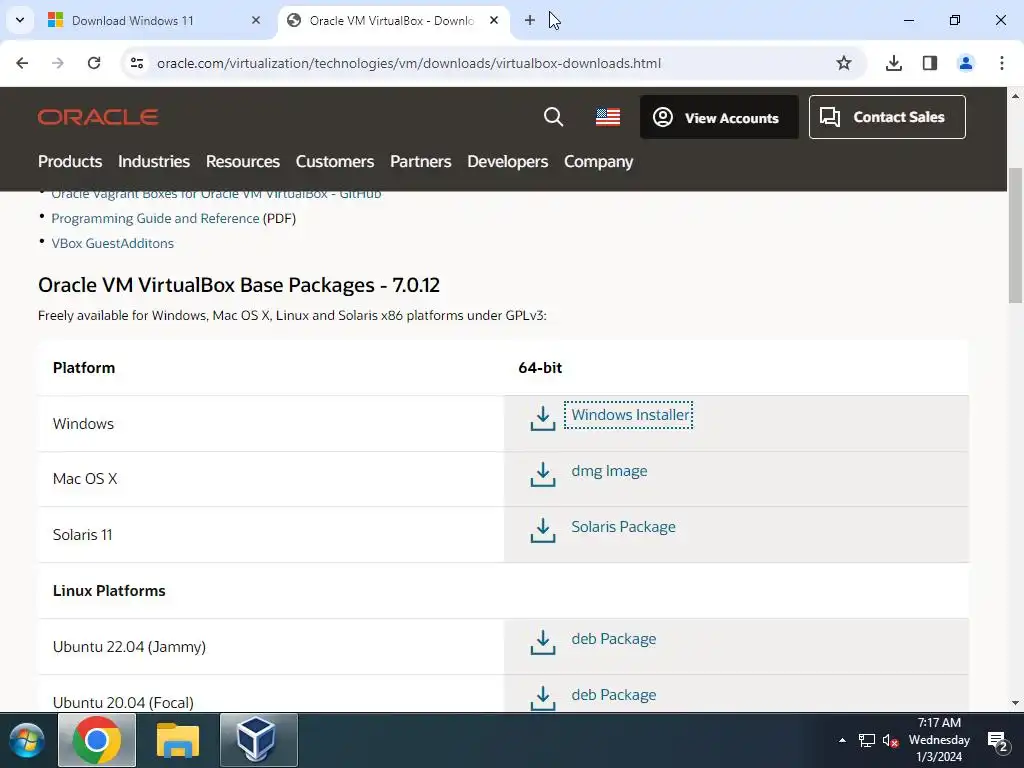The image size is (1024, 768).
Task: Open a new browser tab
Action: (x=530, y=20)
